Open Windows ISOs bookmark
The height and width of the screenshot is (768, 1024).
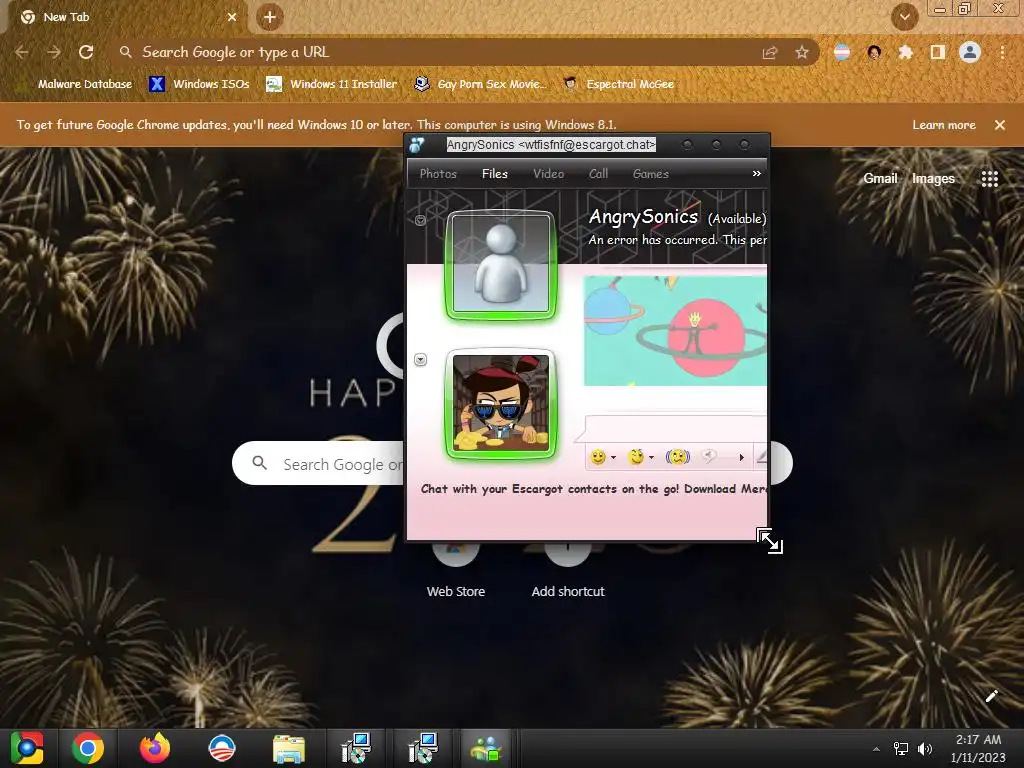tap(199, 84)
